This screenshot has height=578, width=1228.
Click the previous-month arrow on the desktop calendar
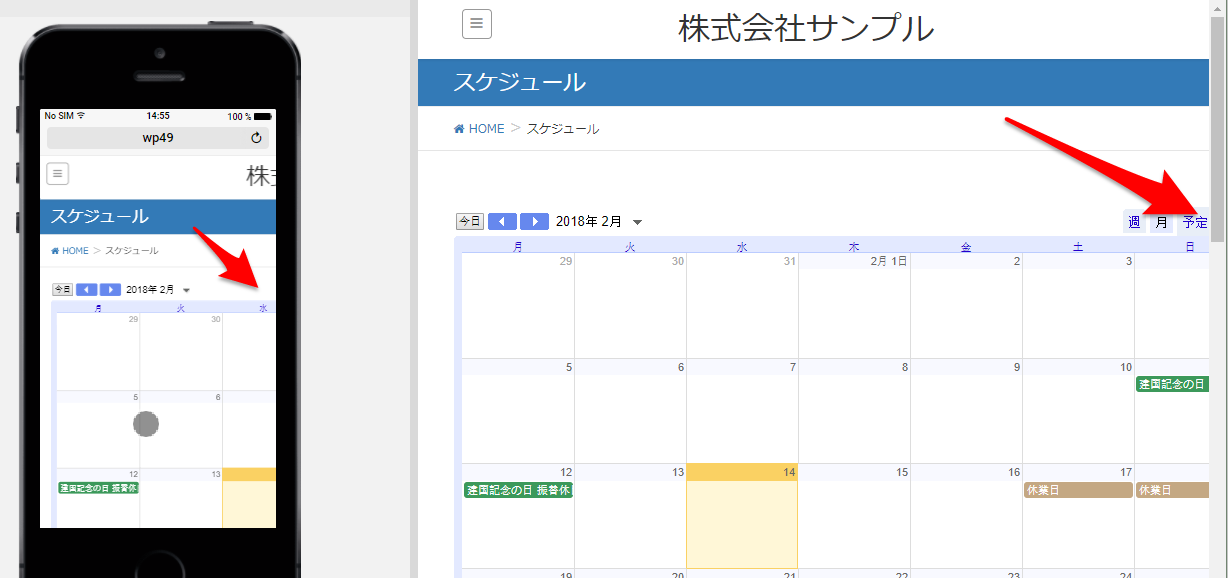point(502,221)
